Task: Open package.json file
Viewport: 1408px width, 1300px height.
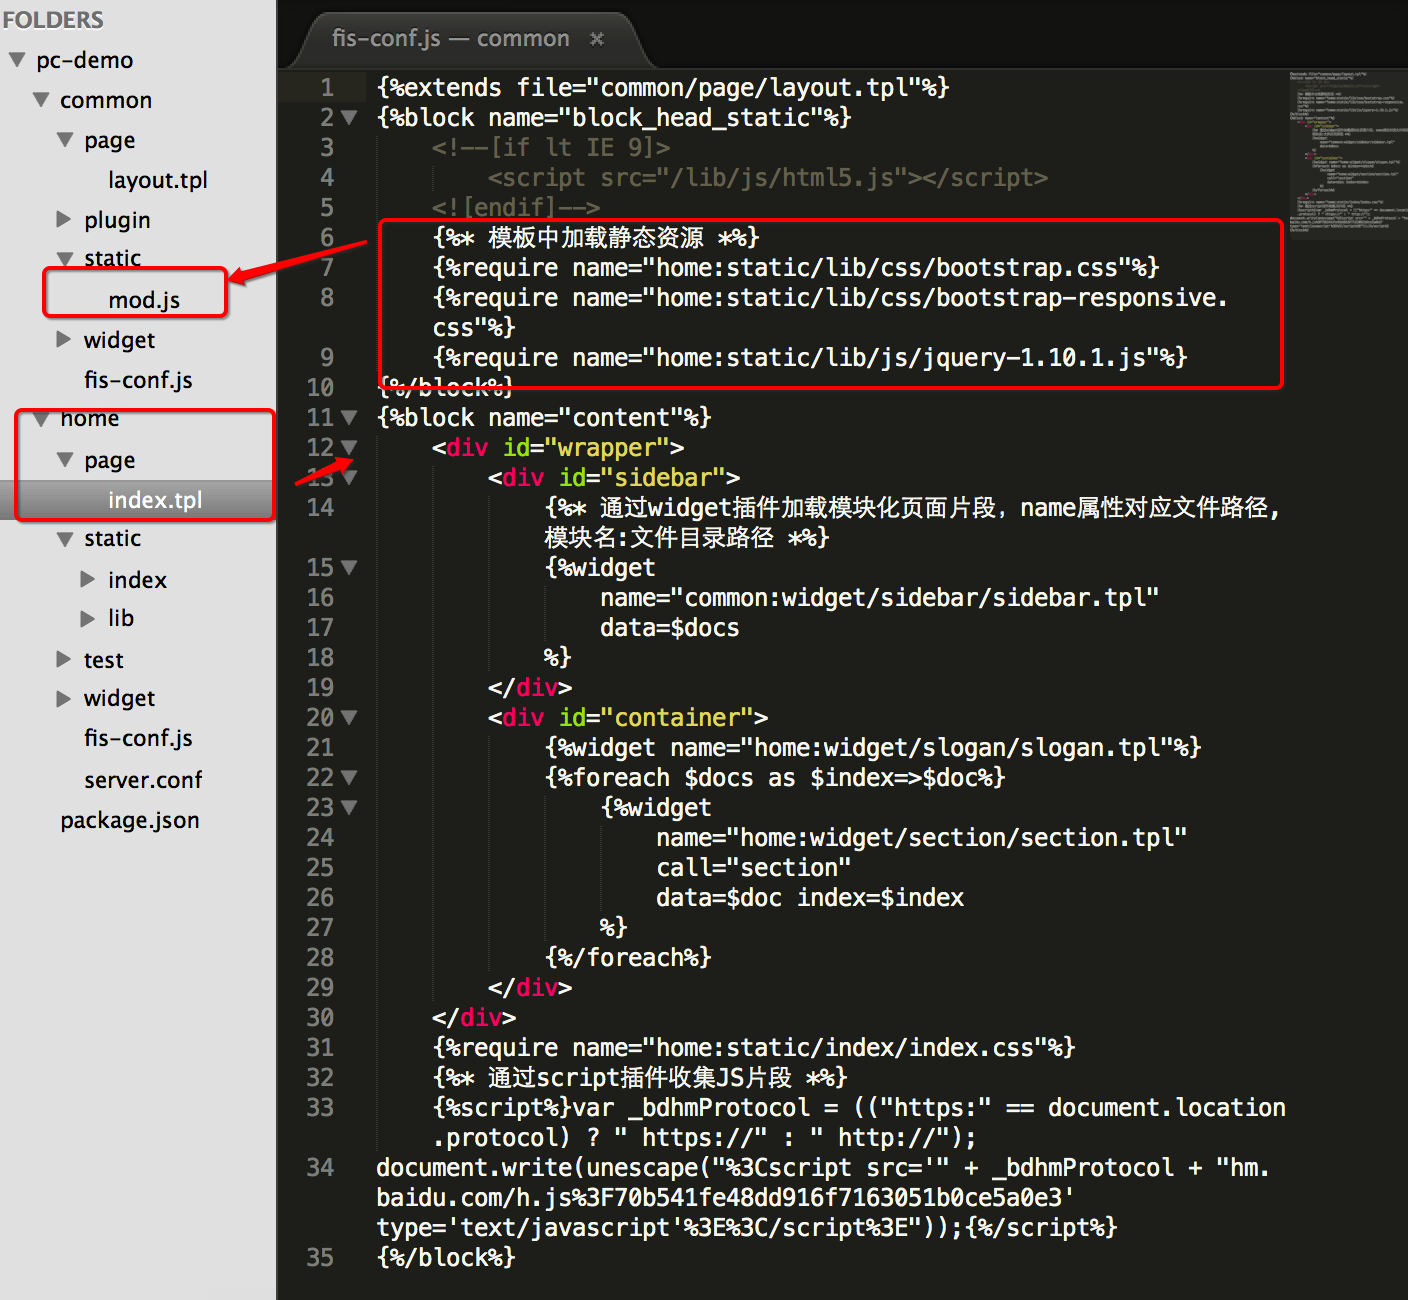Action: pos(130,820)
